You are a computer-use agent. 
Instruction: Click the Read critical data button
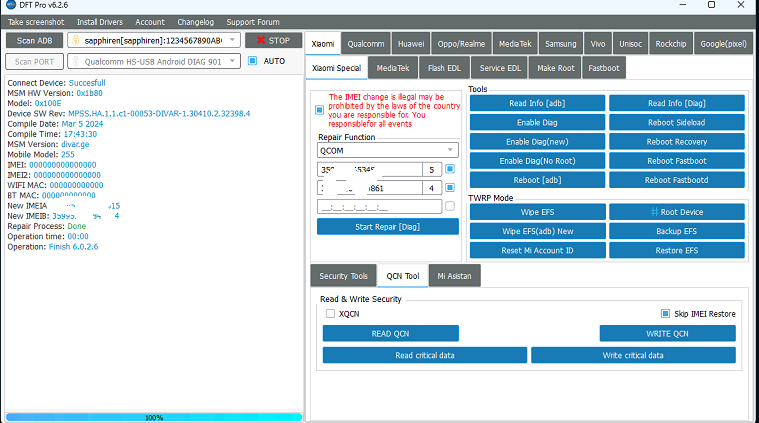point(425,355)
